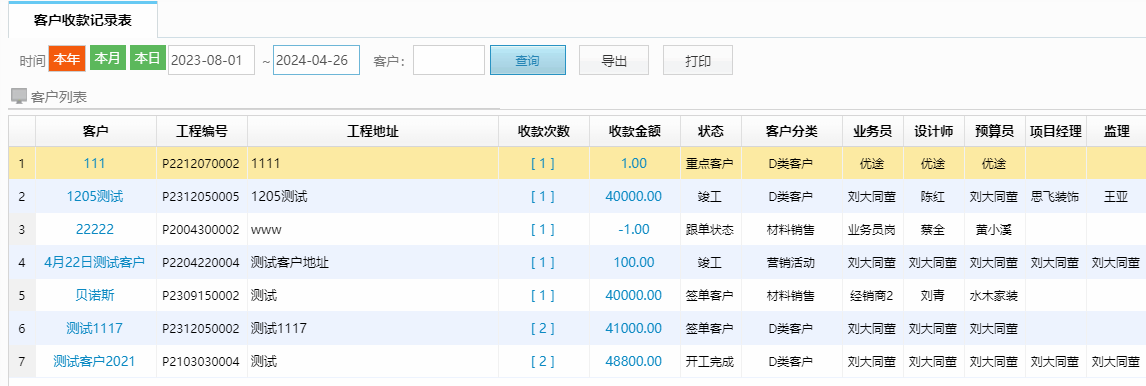The image size is (1146, 386).
Task: Select the 本日 time filter
Action: click(148, 59)
